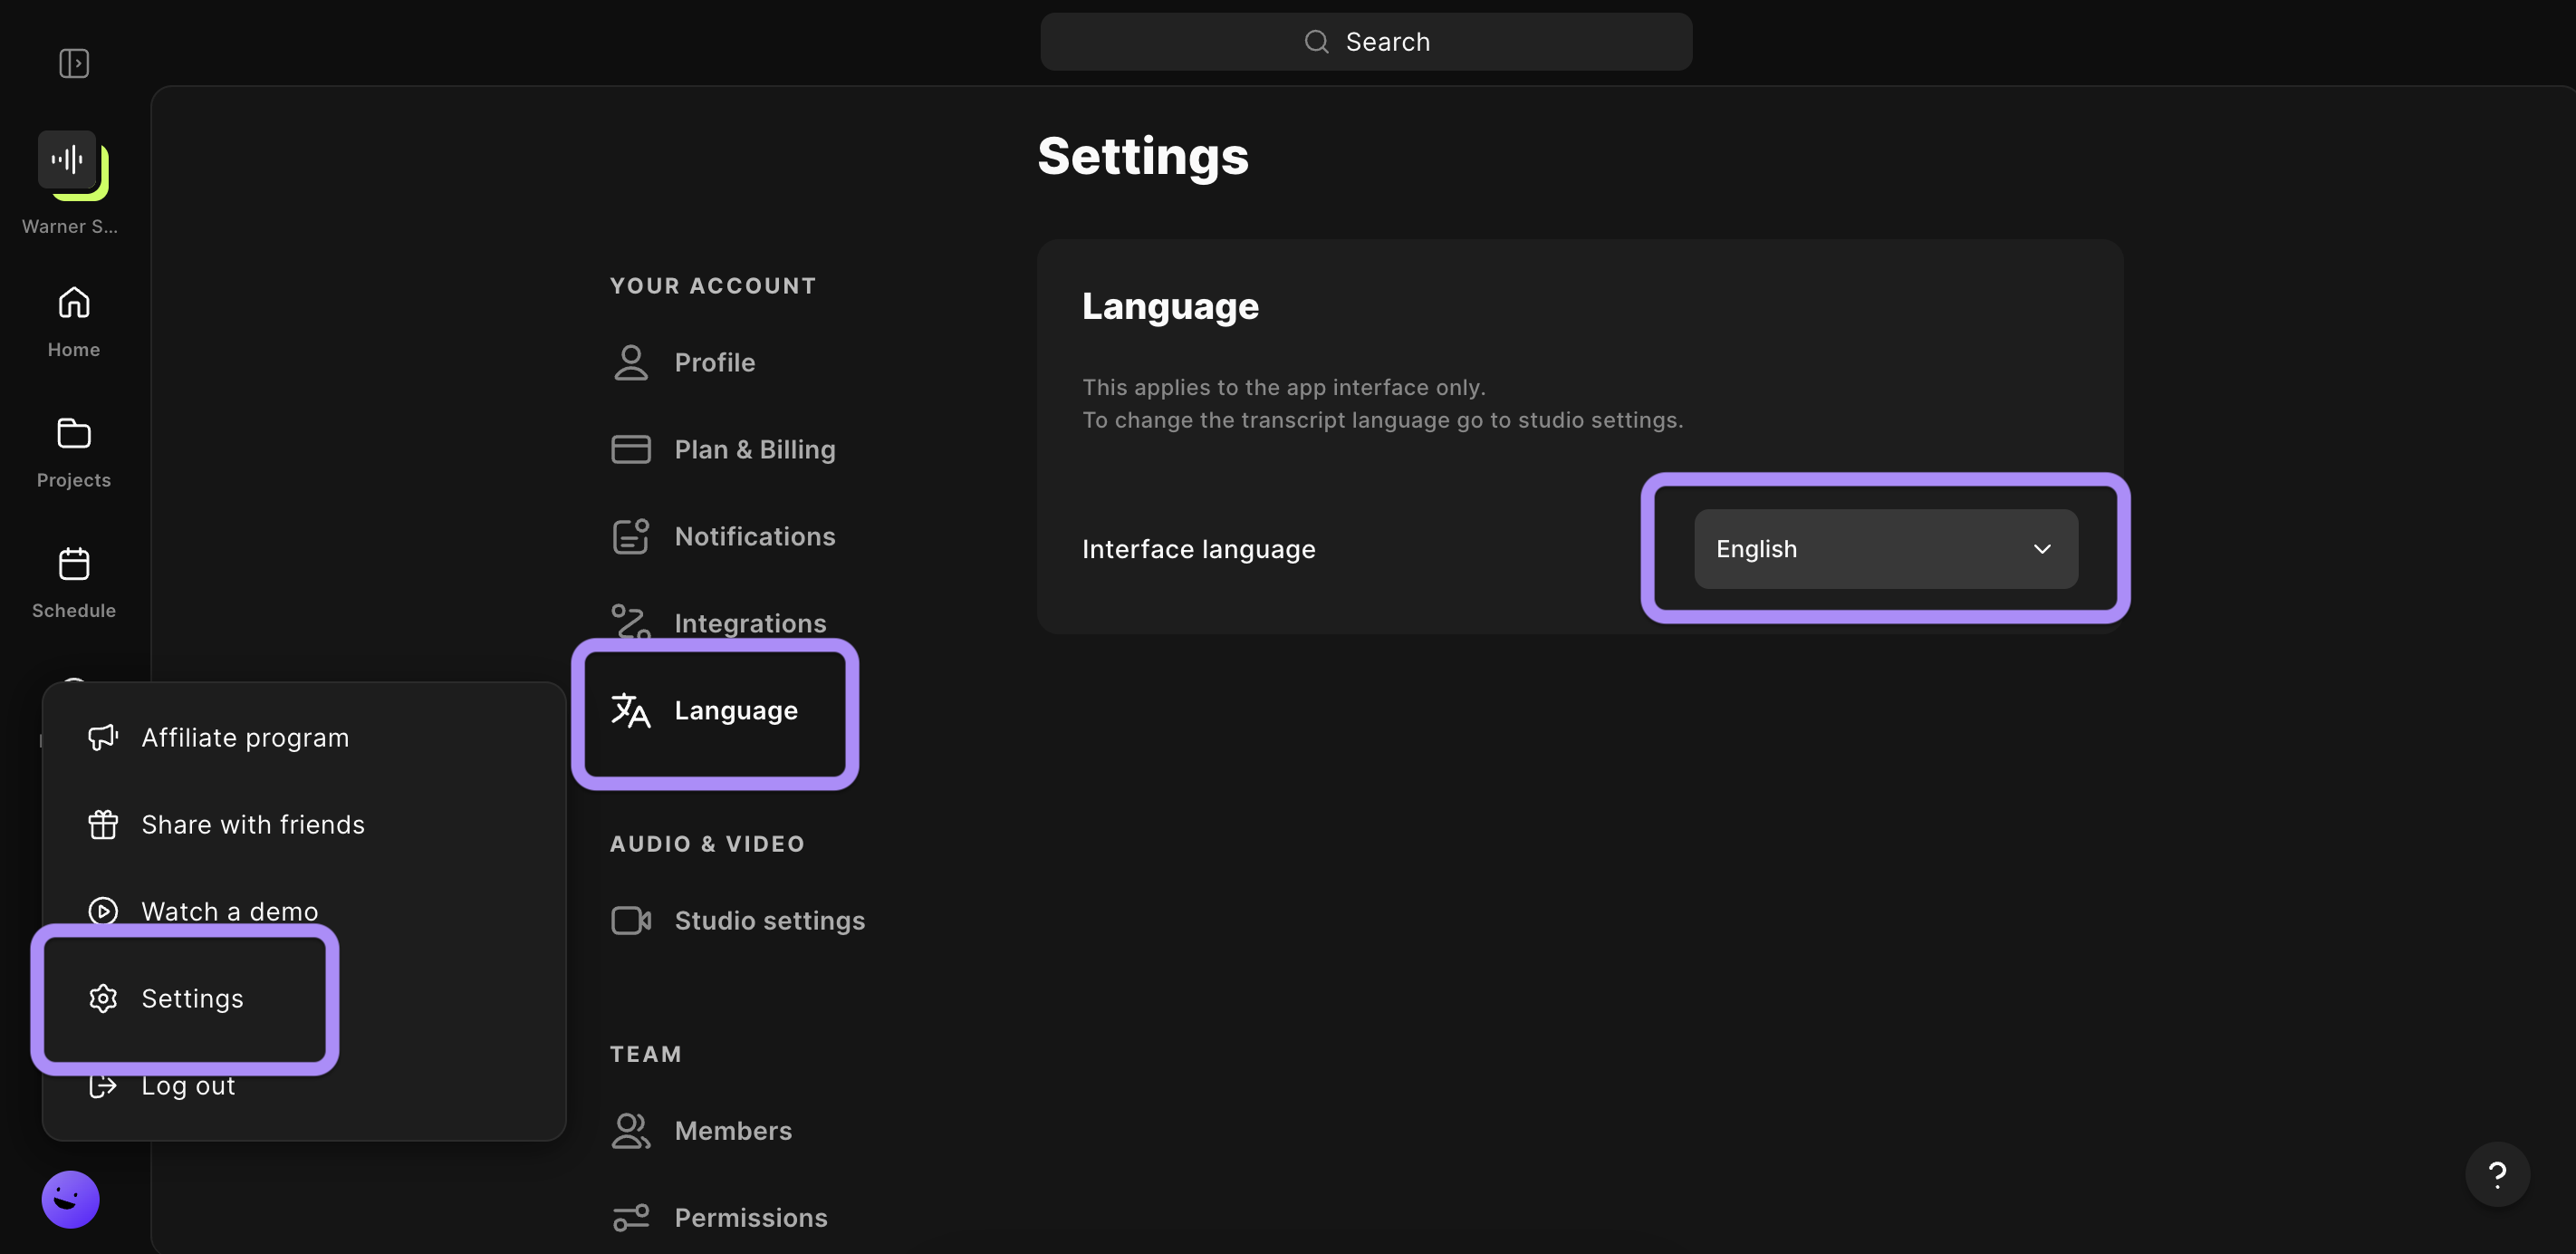The height and width of the screenshot is (1254, 2576).
Task: Click the chevron in the English dropdown
Action: (x=2042, y=549)
